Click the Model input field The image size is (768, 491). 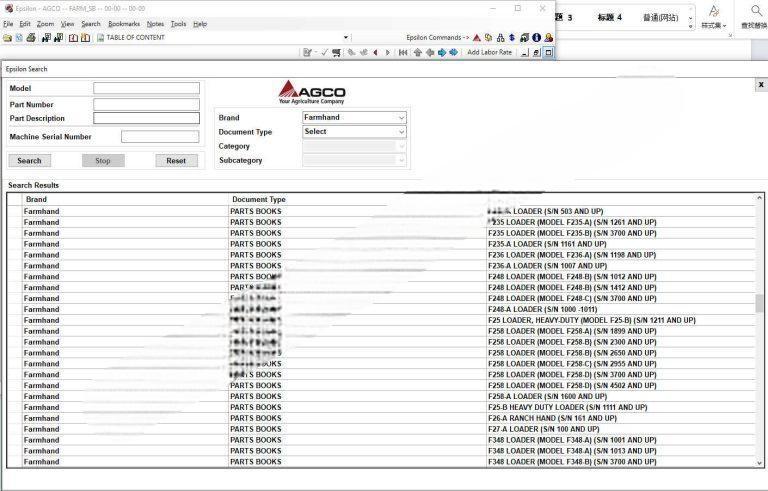(x=146, y=88)
